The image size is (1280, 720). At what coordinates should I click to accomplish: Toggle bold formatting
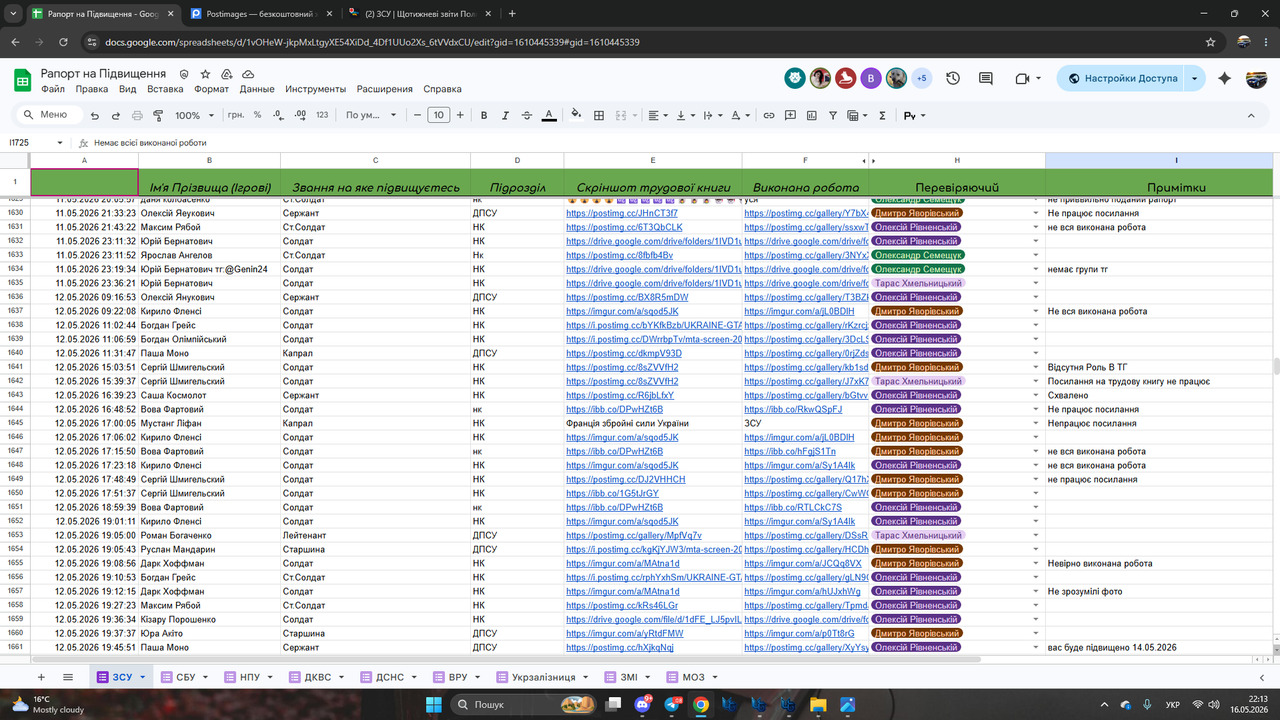point(484,115)
